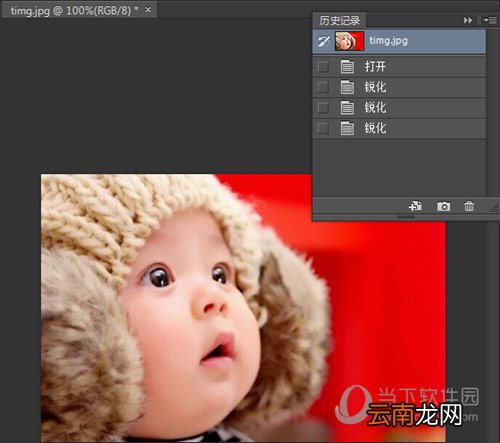Close the timg.jpg document tab

click(x=148, y=10)
